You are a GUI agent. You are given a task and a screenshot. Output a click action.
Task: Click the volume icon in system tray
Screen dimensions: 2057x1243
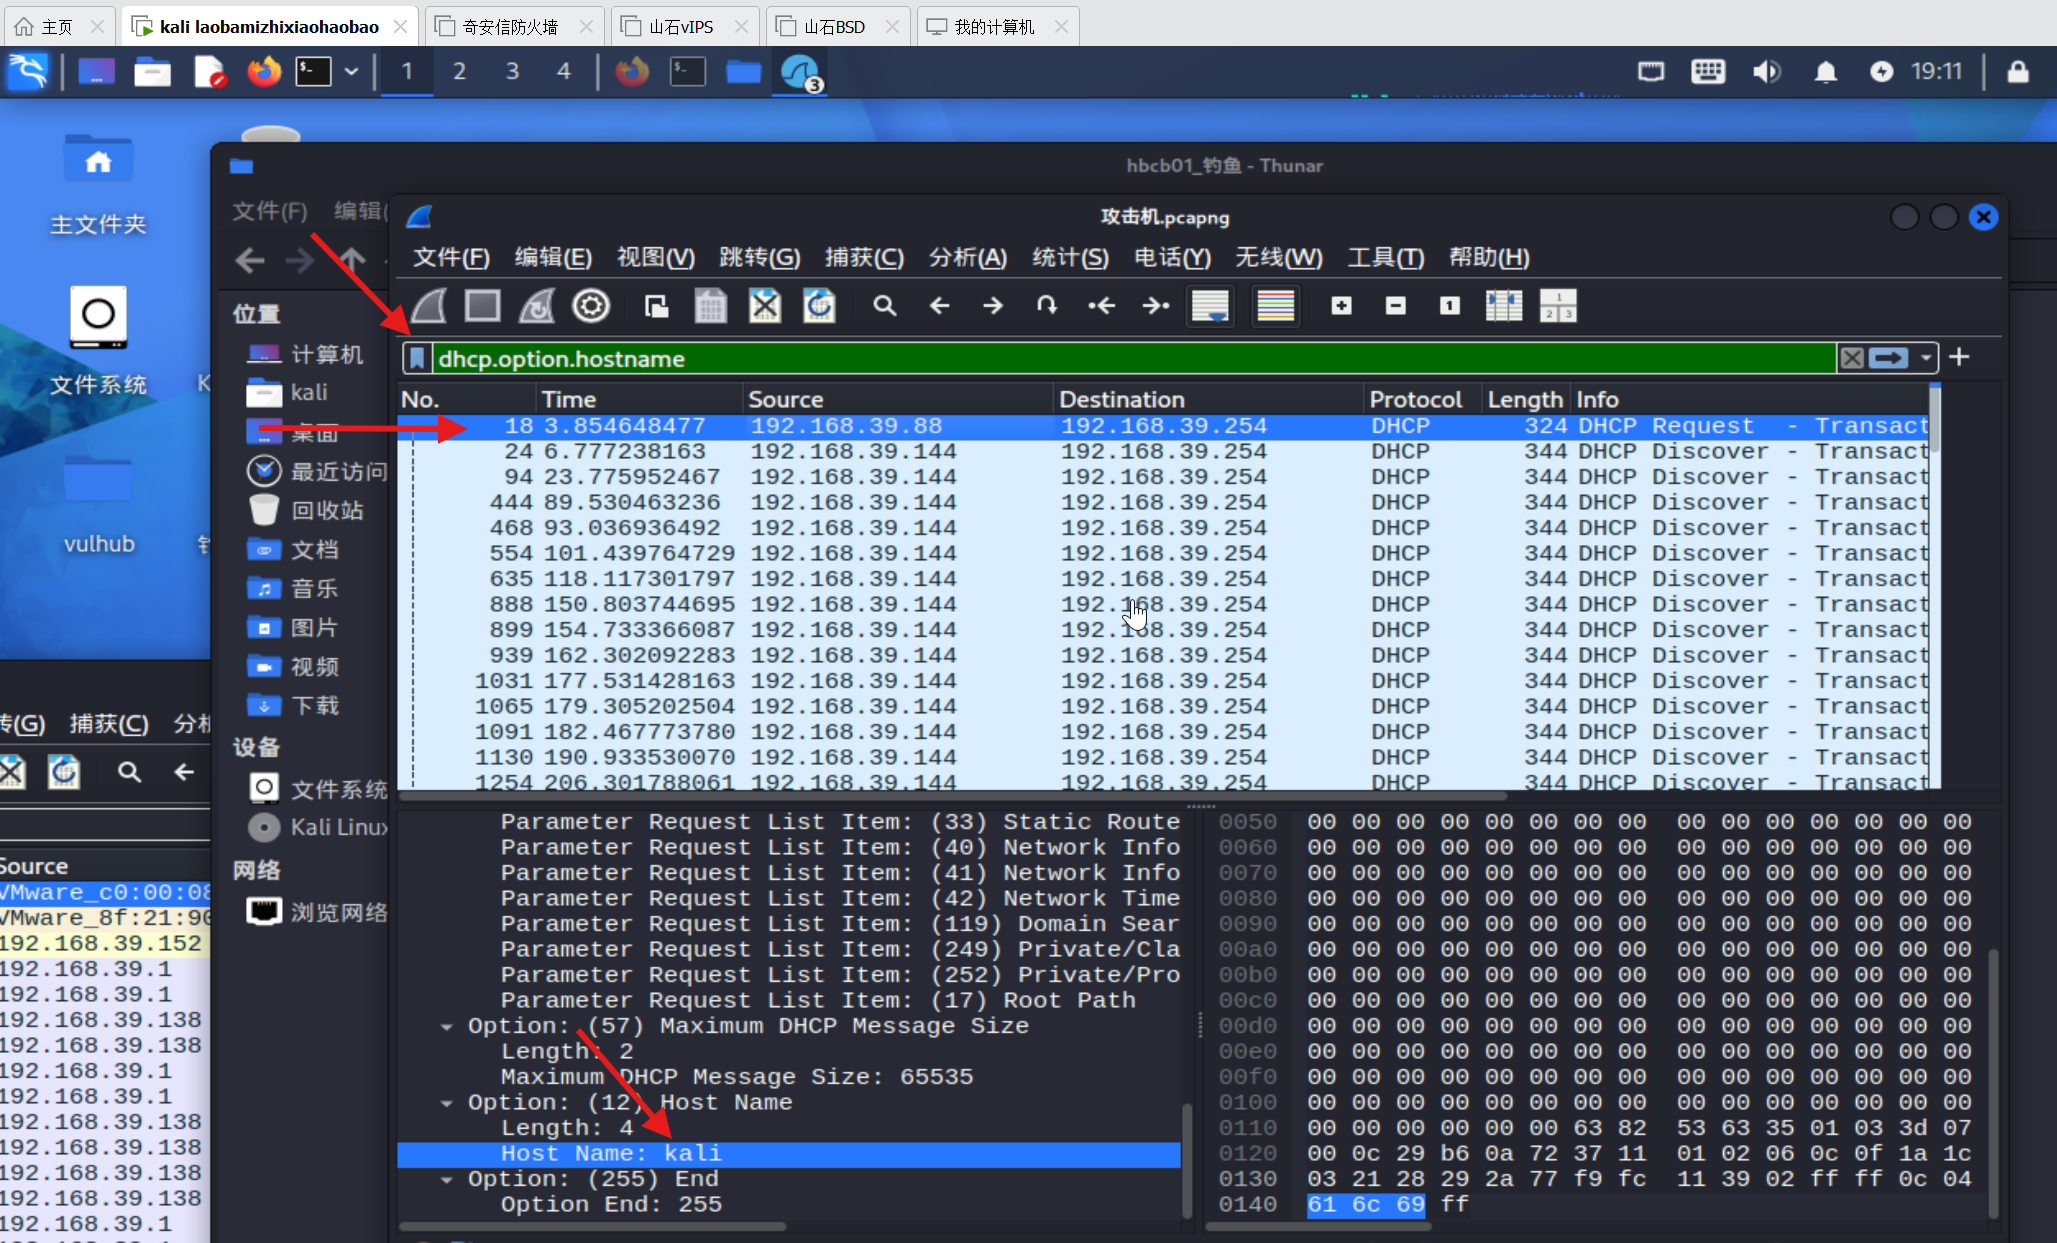1766,72
